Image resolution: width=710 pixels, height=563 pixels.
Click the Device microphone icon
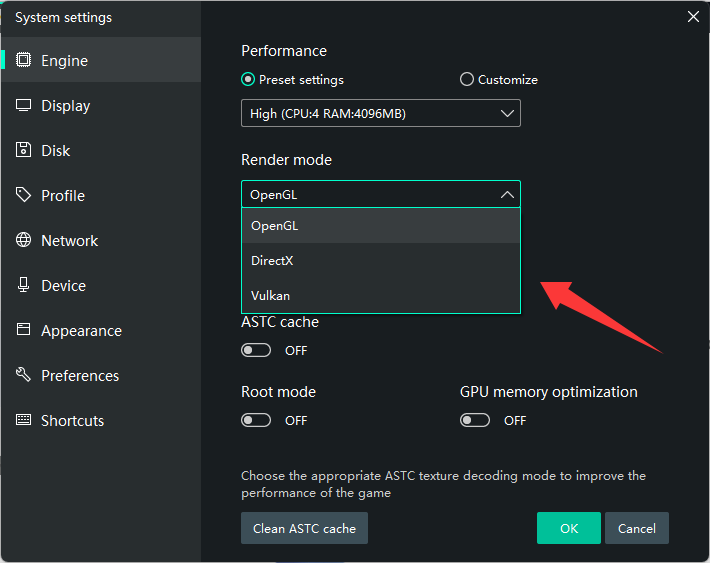point(24,285)
